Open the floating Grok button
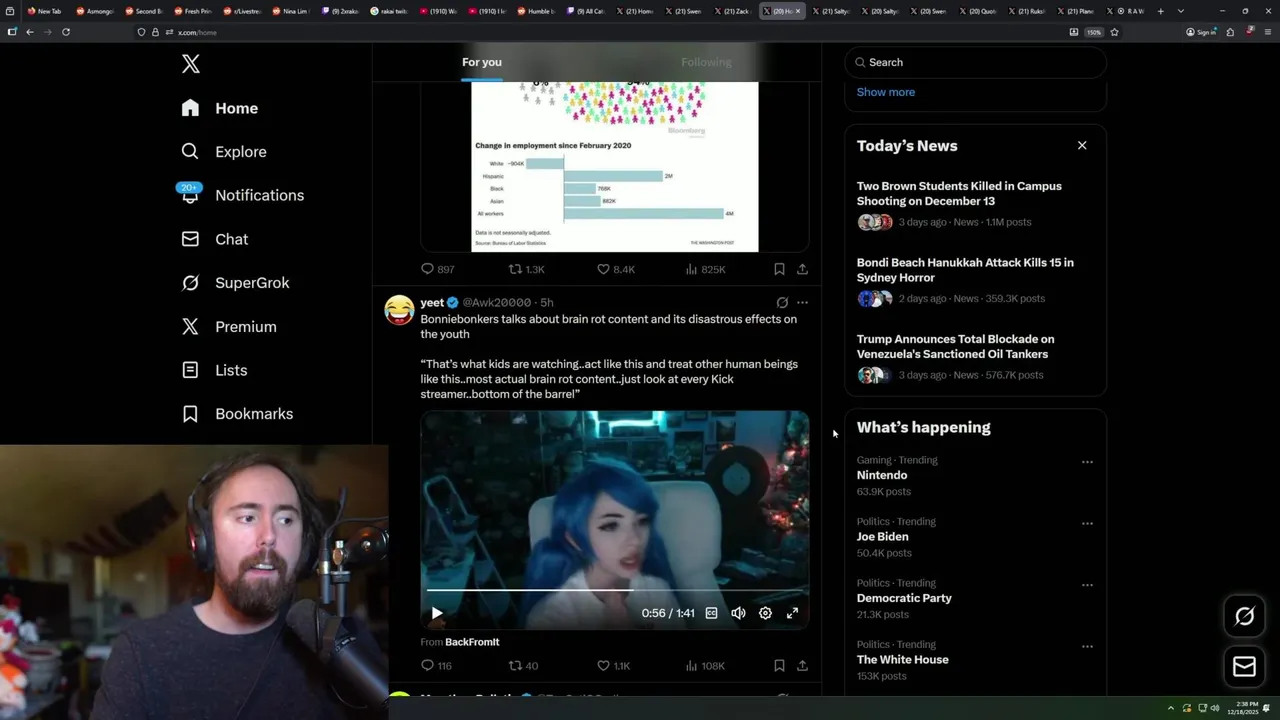This screenshot has height=720, width=1280. [x=1245, y=616]
